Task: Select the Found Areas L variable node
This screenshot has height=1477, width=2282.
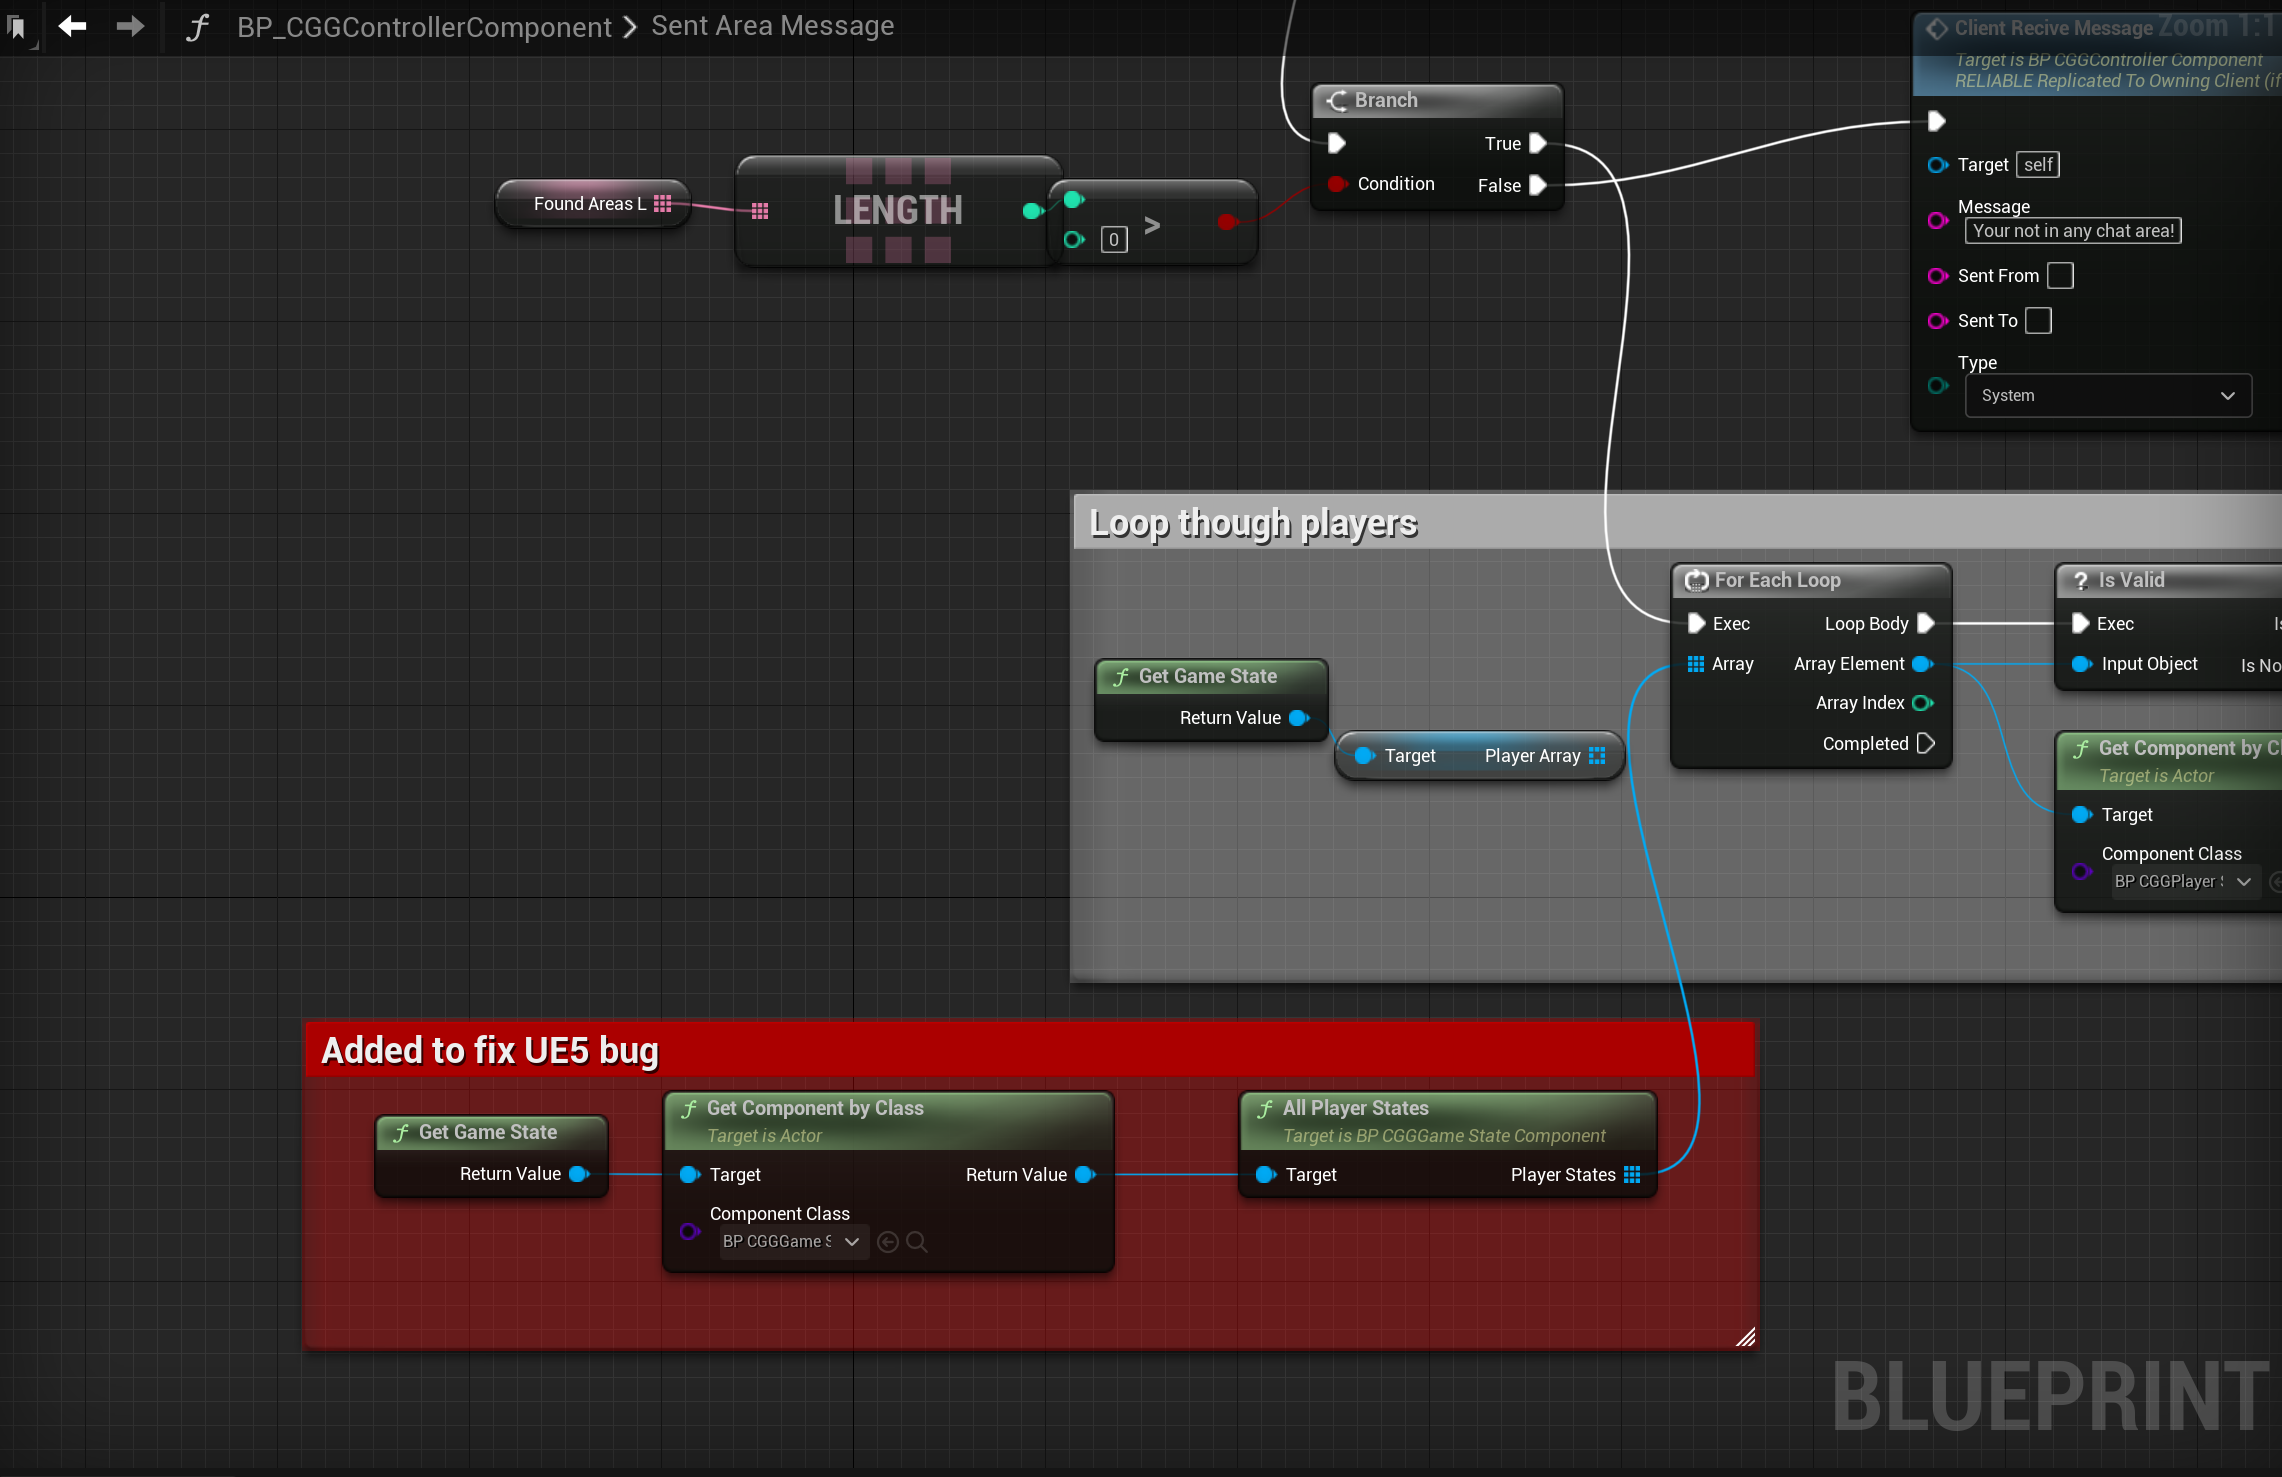Action: click(592, 204)
